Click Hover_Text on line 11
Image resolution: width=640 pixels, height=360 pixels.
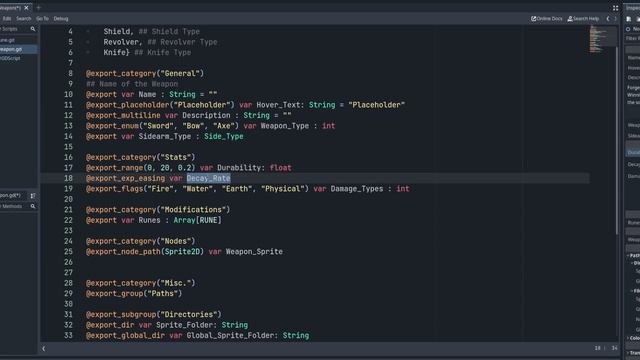tap(278, 105)
